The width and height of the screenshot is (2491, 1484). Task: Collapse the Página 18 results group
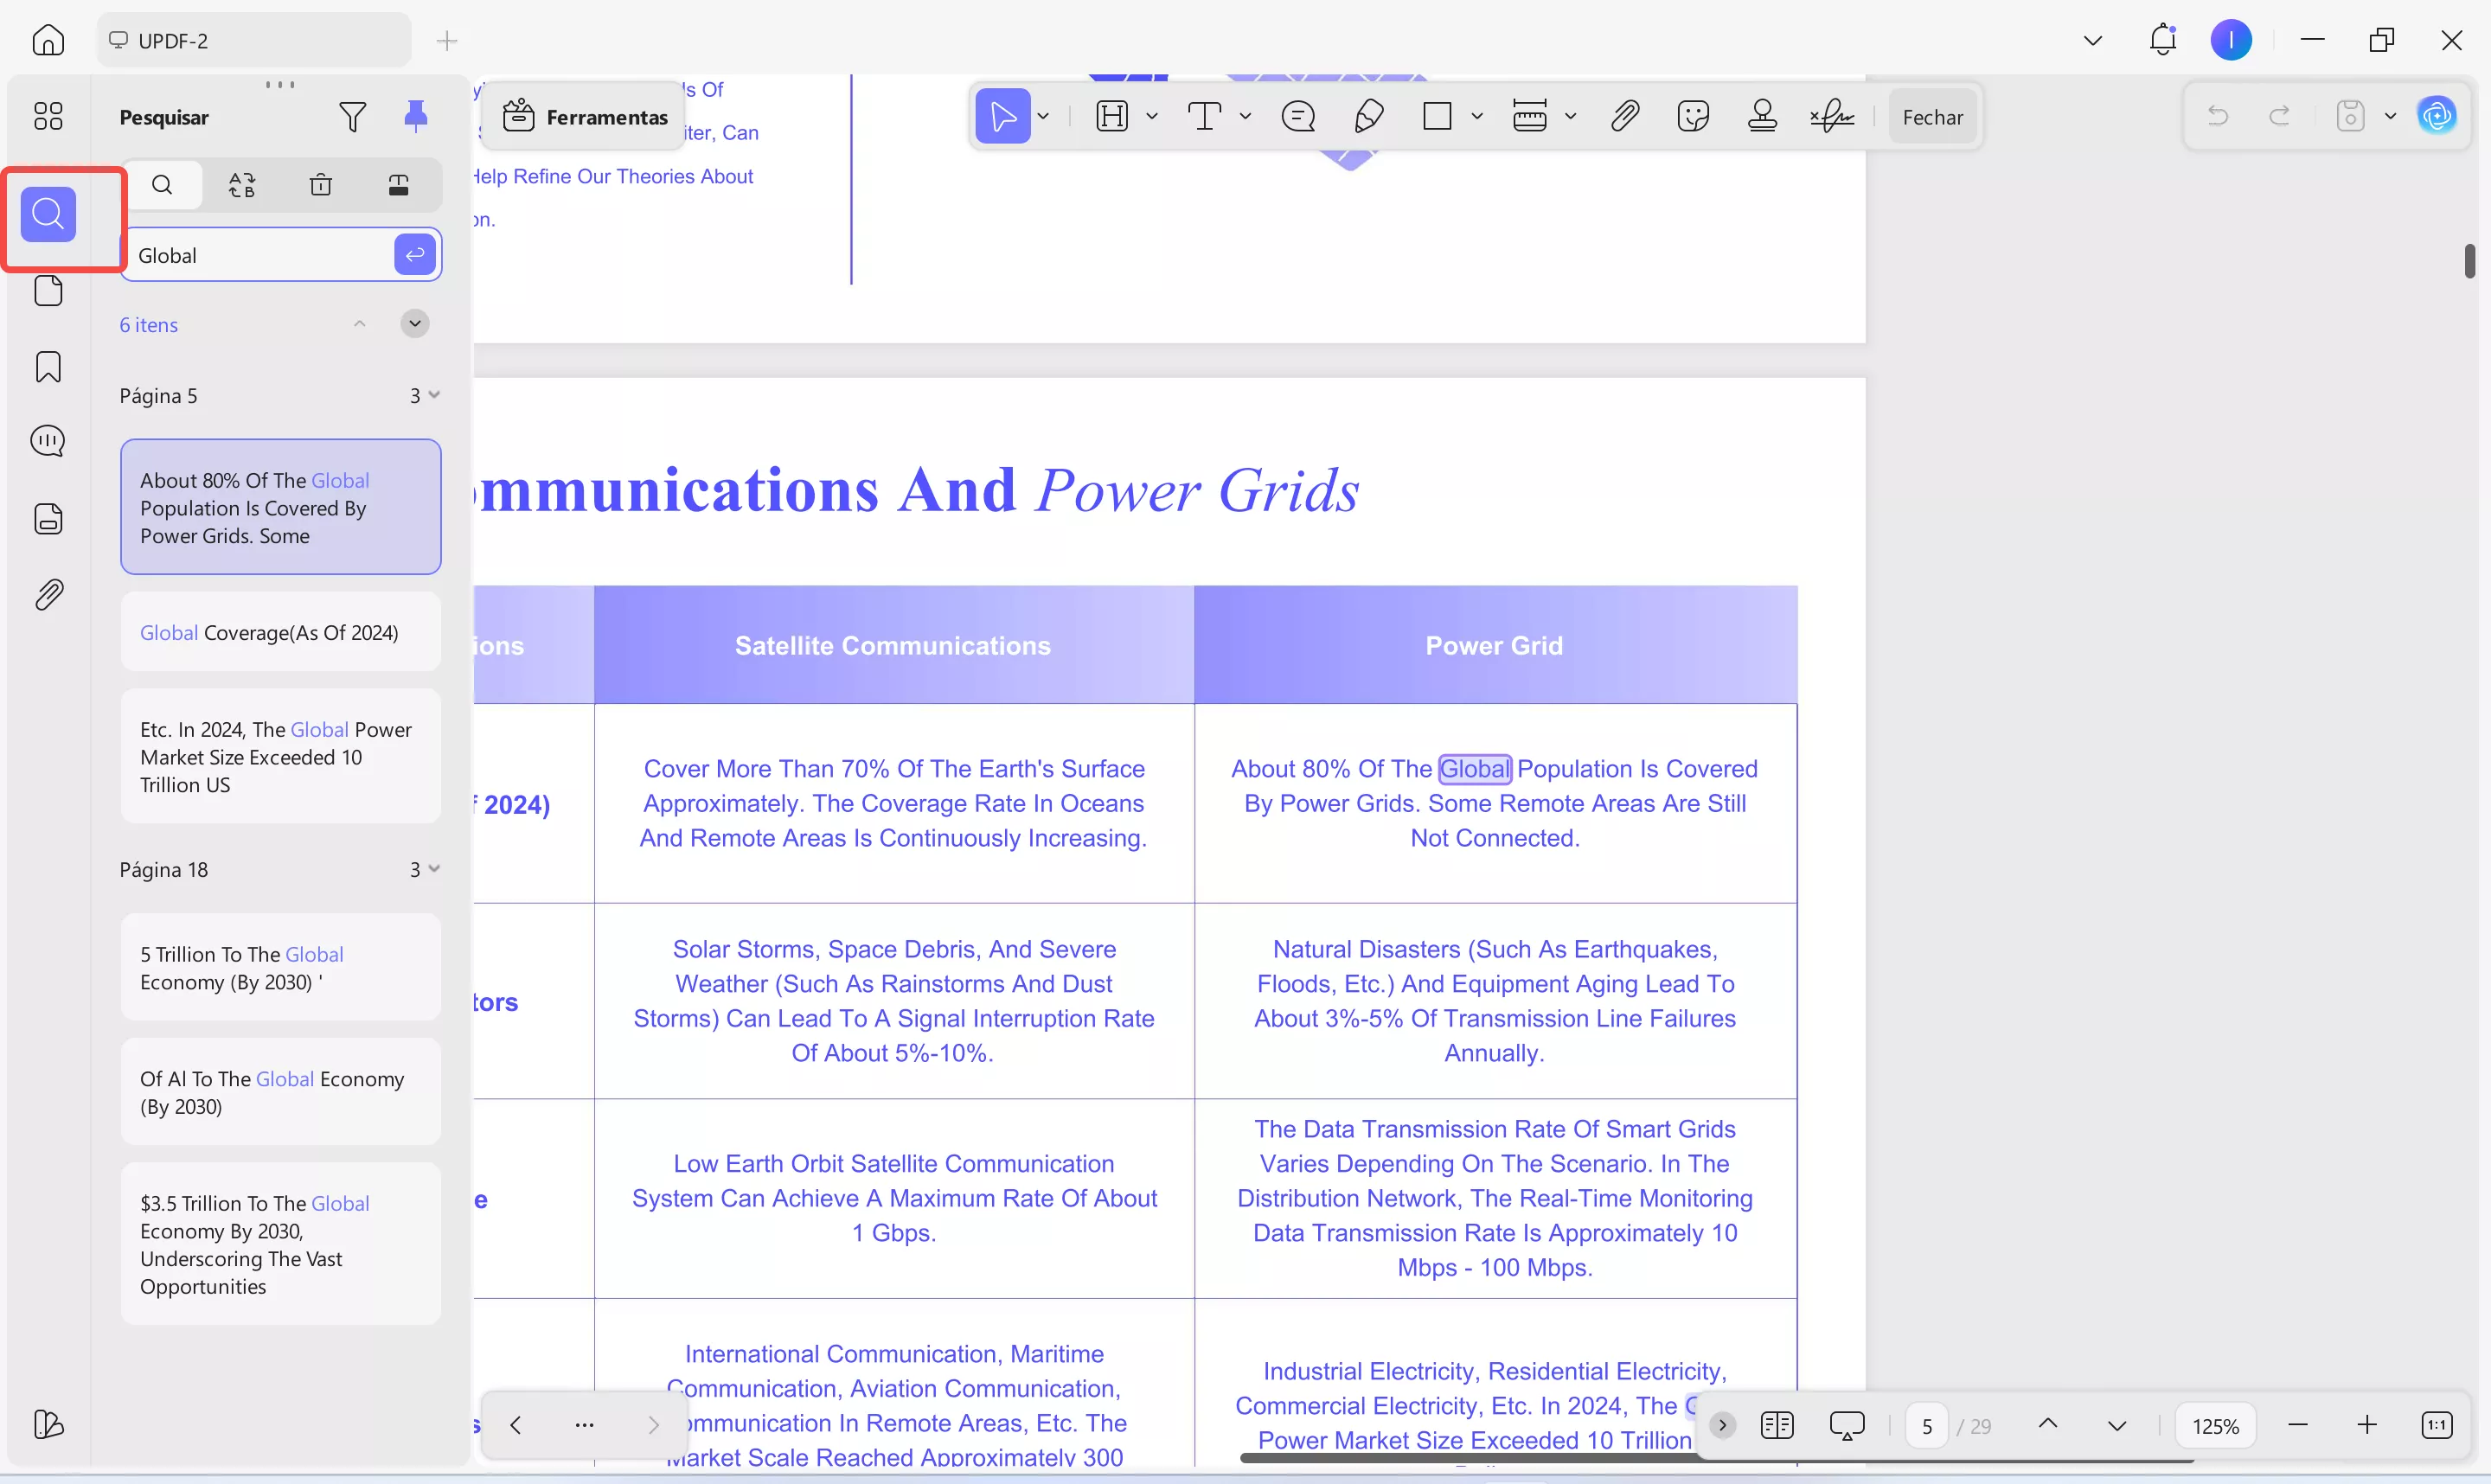(434, 869)
